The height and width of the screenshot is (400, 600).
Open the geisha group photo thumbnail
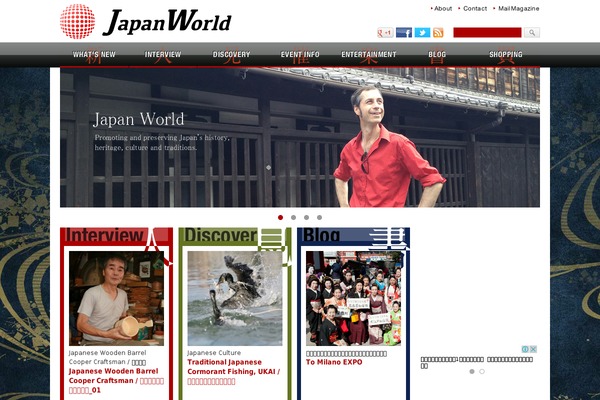point(354,299)
